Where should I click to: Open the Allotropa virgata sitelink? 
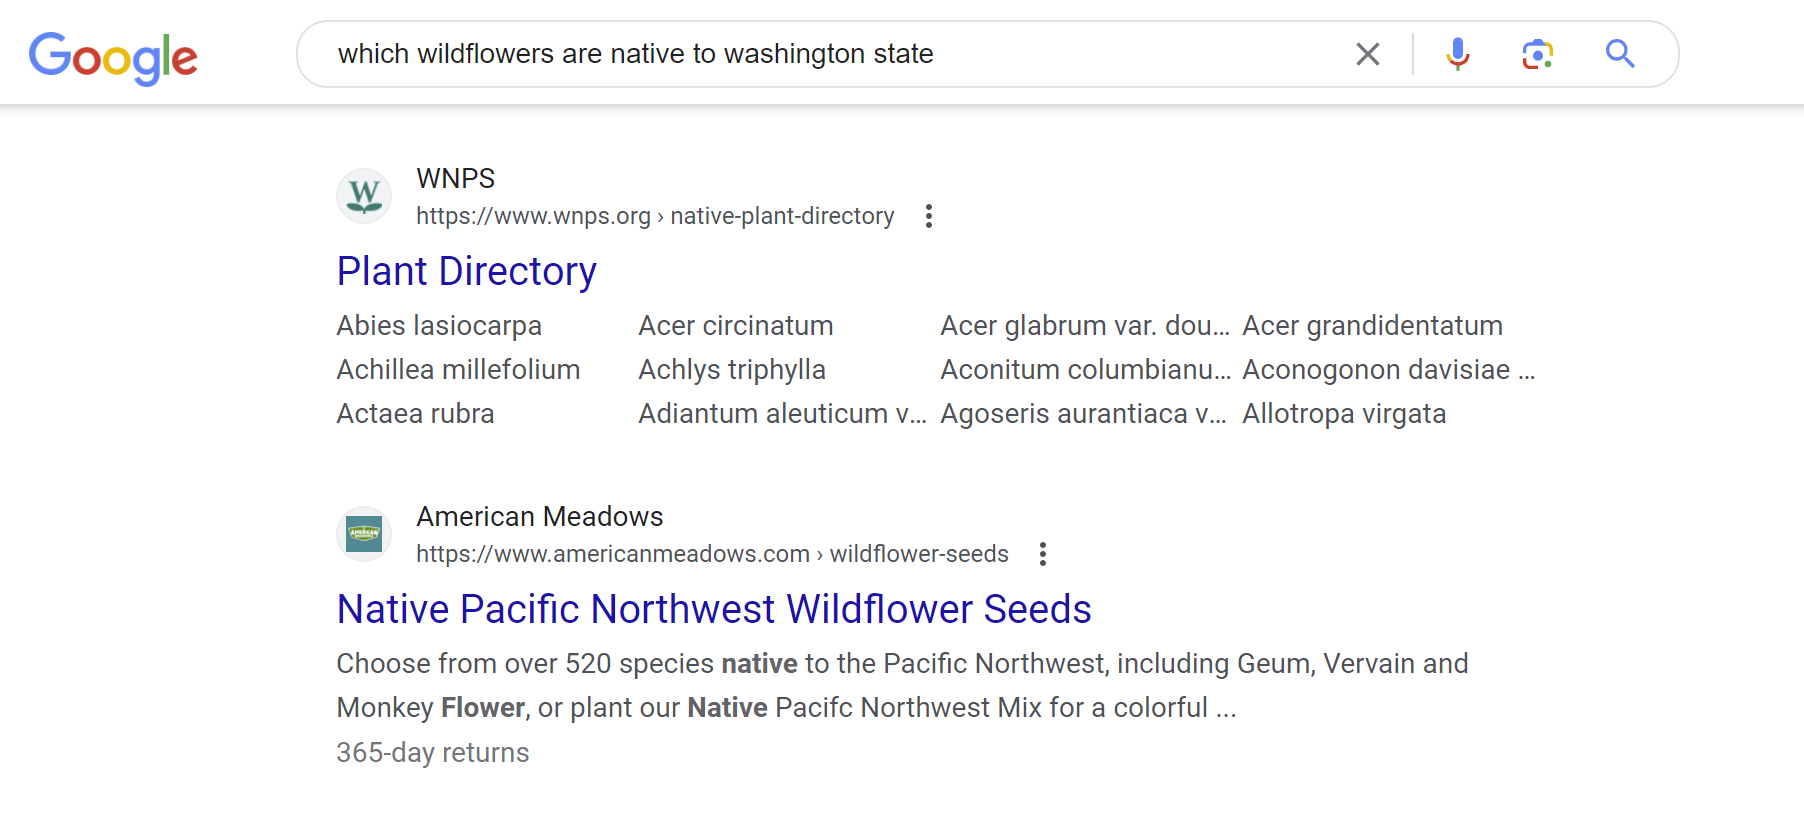(1344, 414)
